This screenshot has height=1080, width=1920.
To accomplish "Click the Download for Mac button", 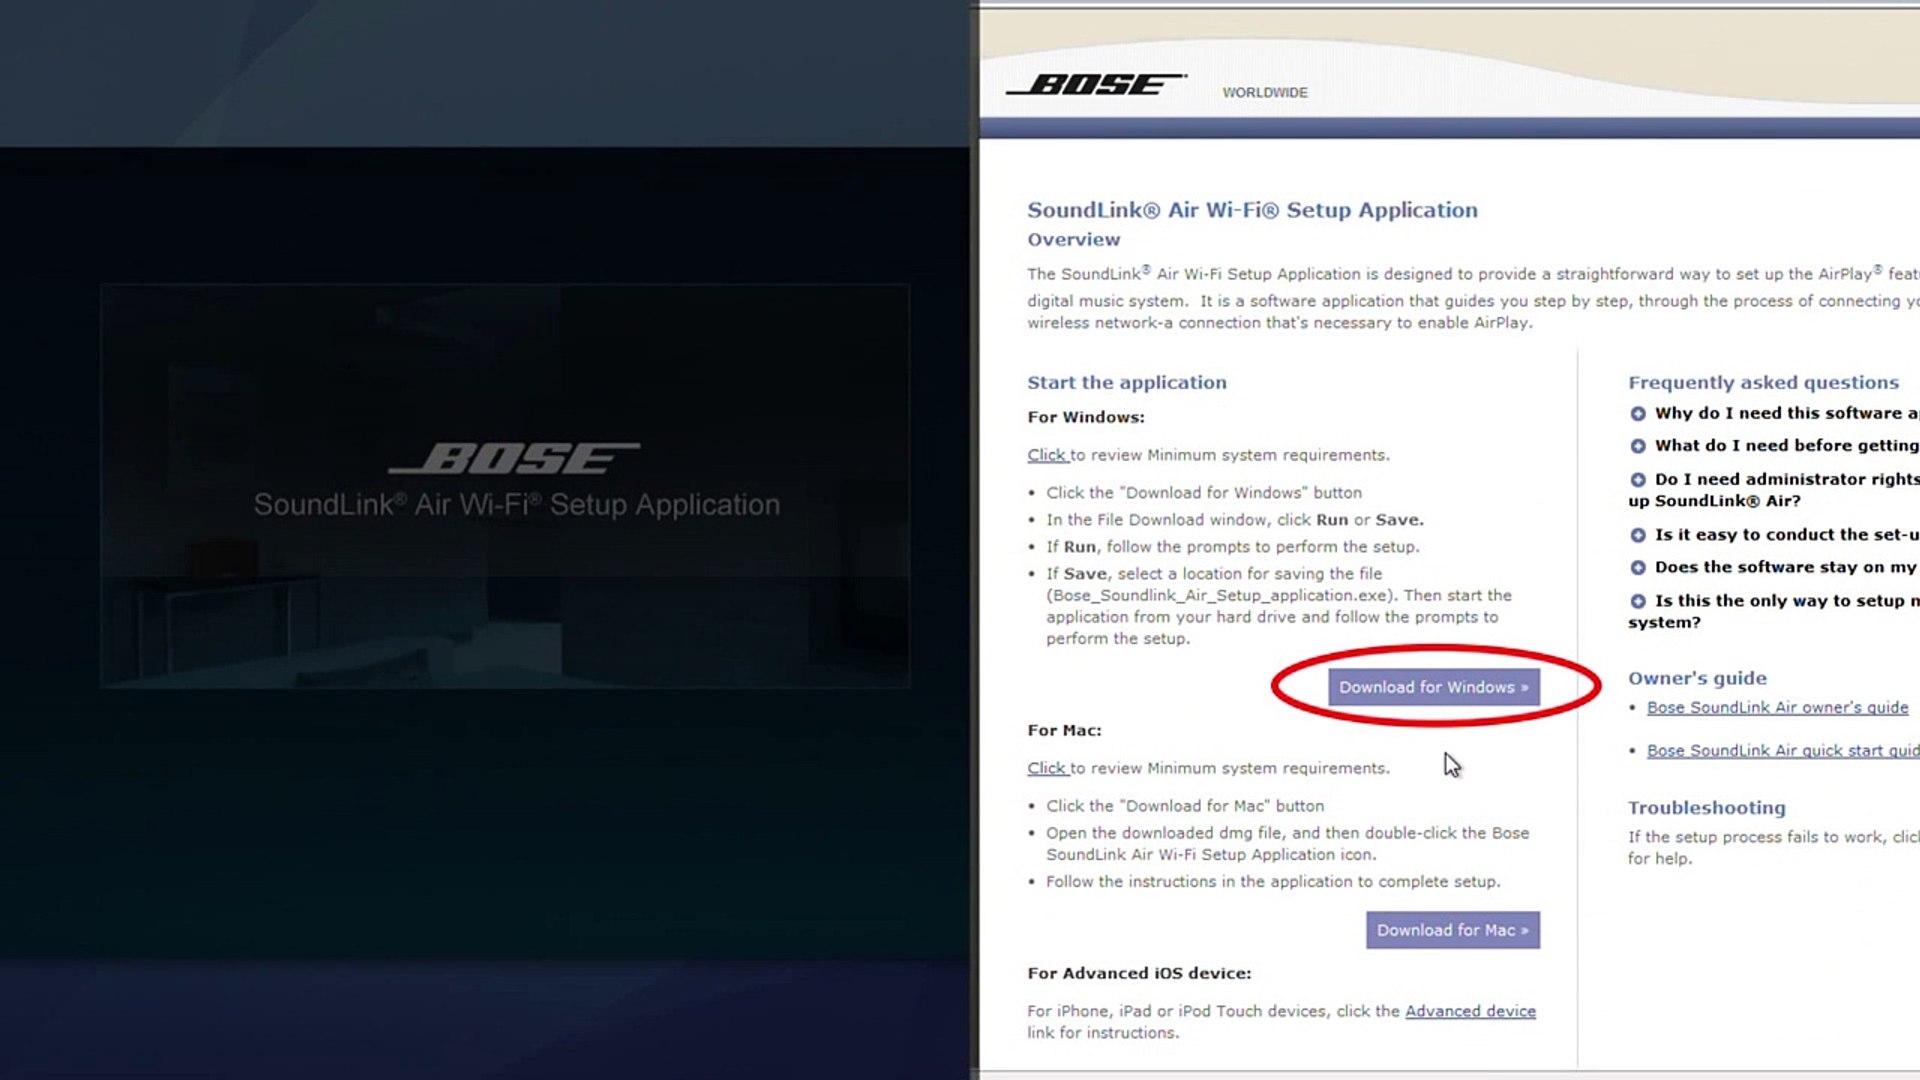I will click(1453, 930).
